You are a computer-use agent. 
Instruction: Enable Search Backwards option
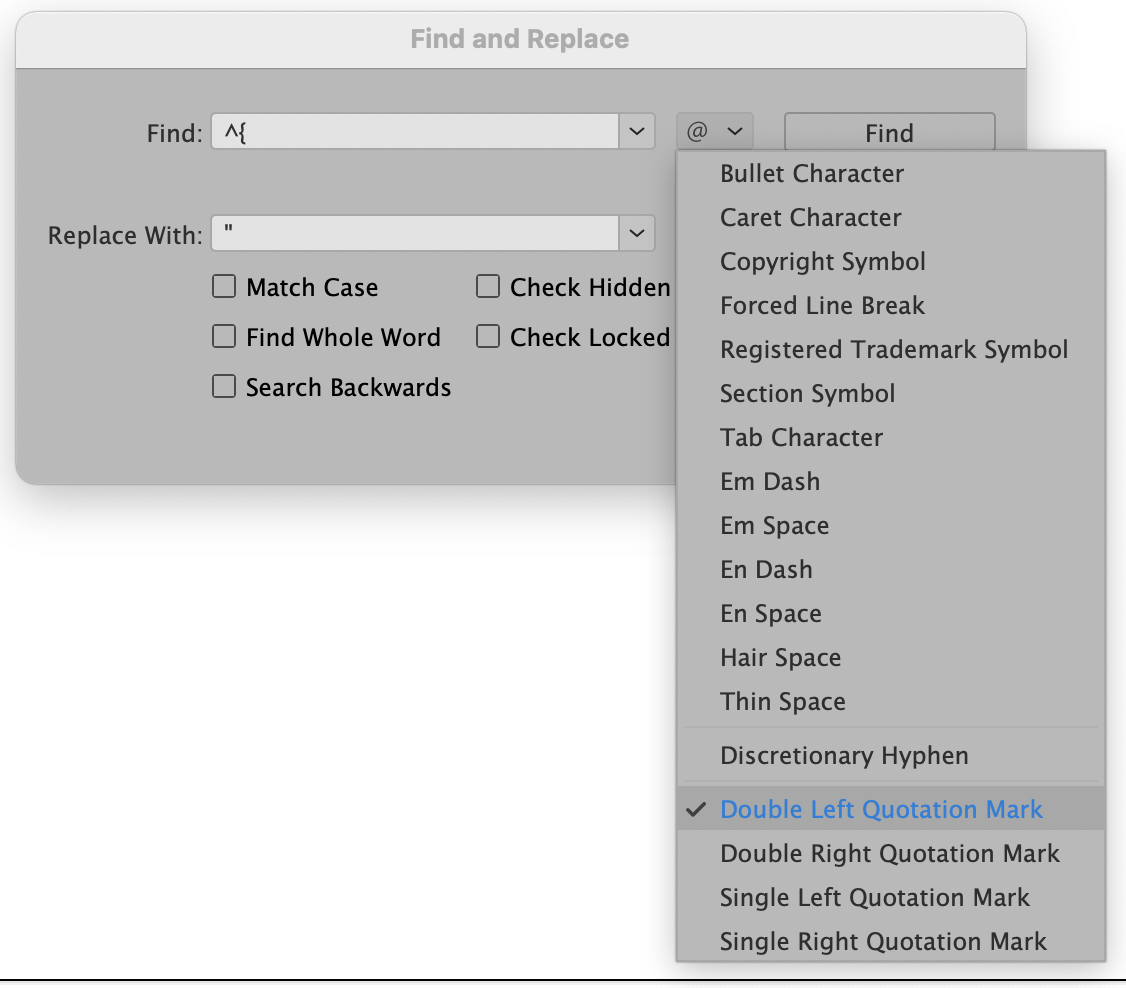coord(224,387)
